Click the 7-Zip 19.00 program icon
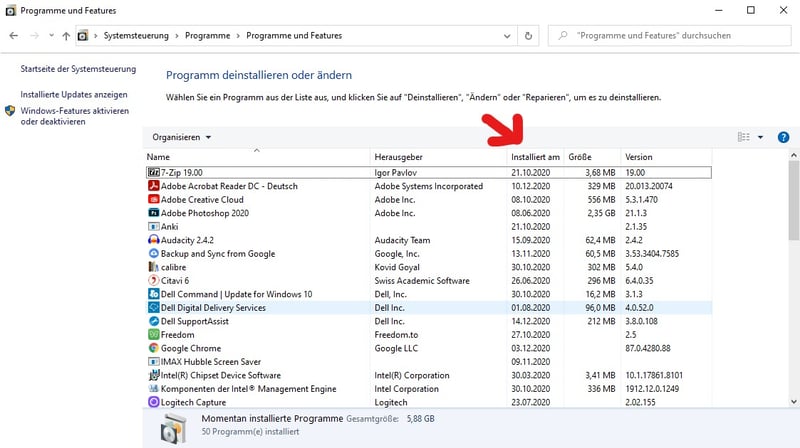800x448 pixels. (x=153, y=172)
